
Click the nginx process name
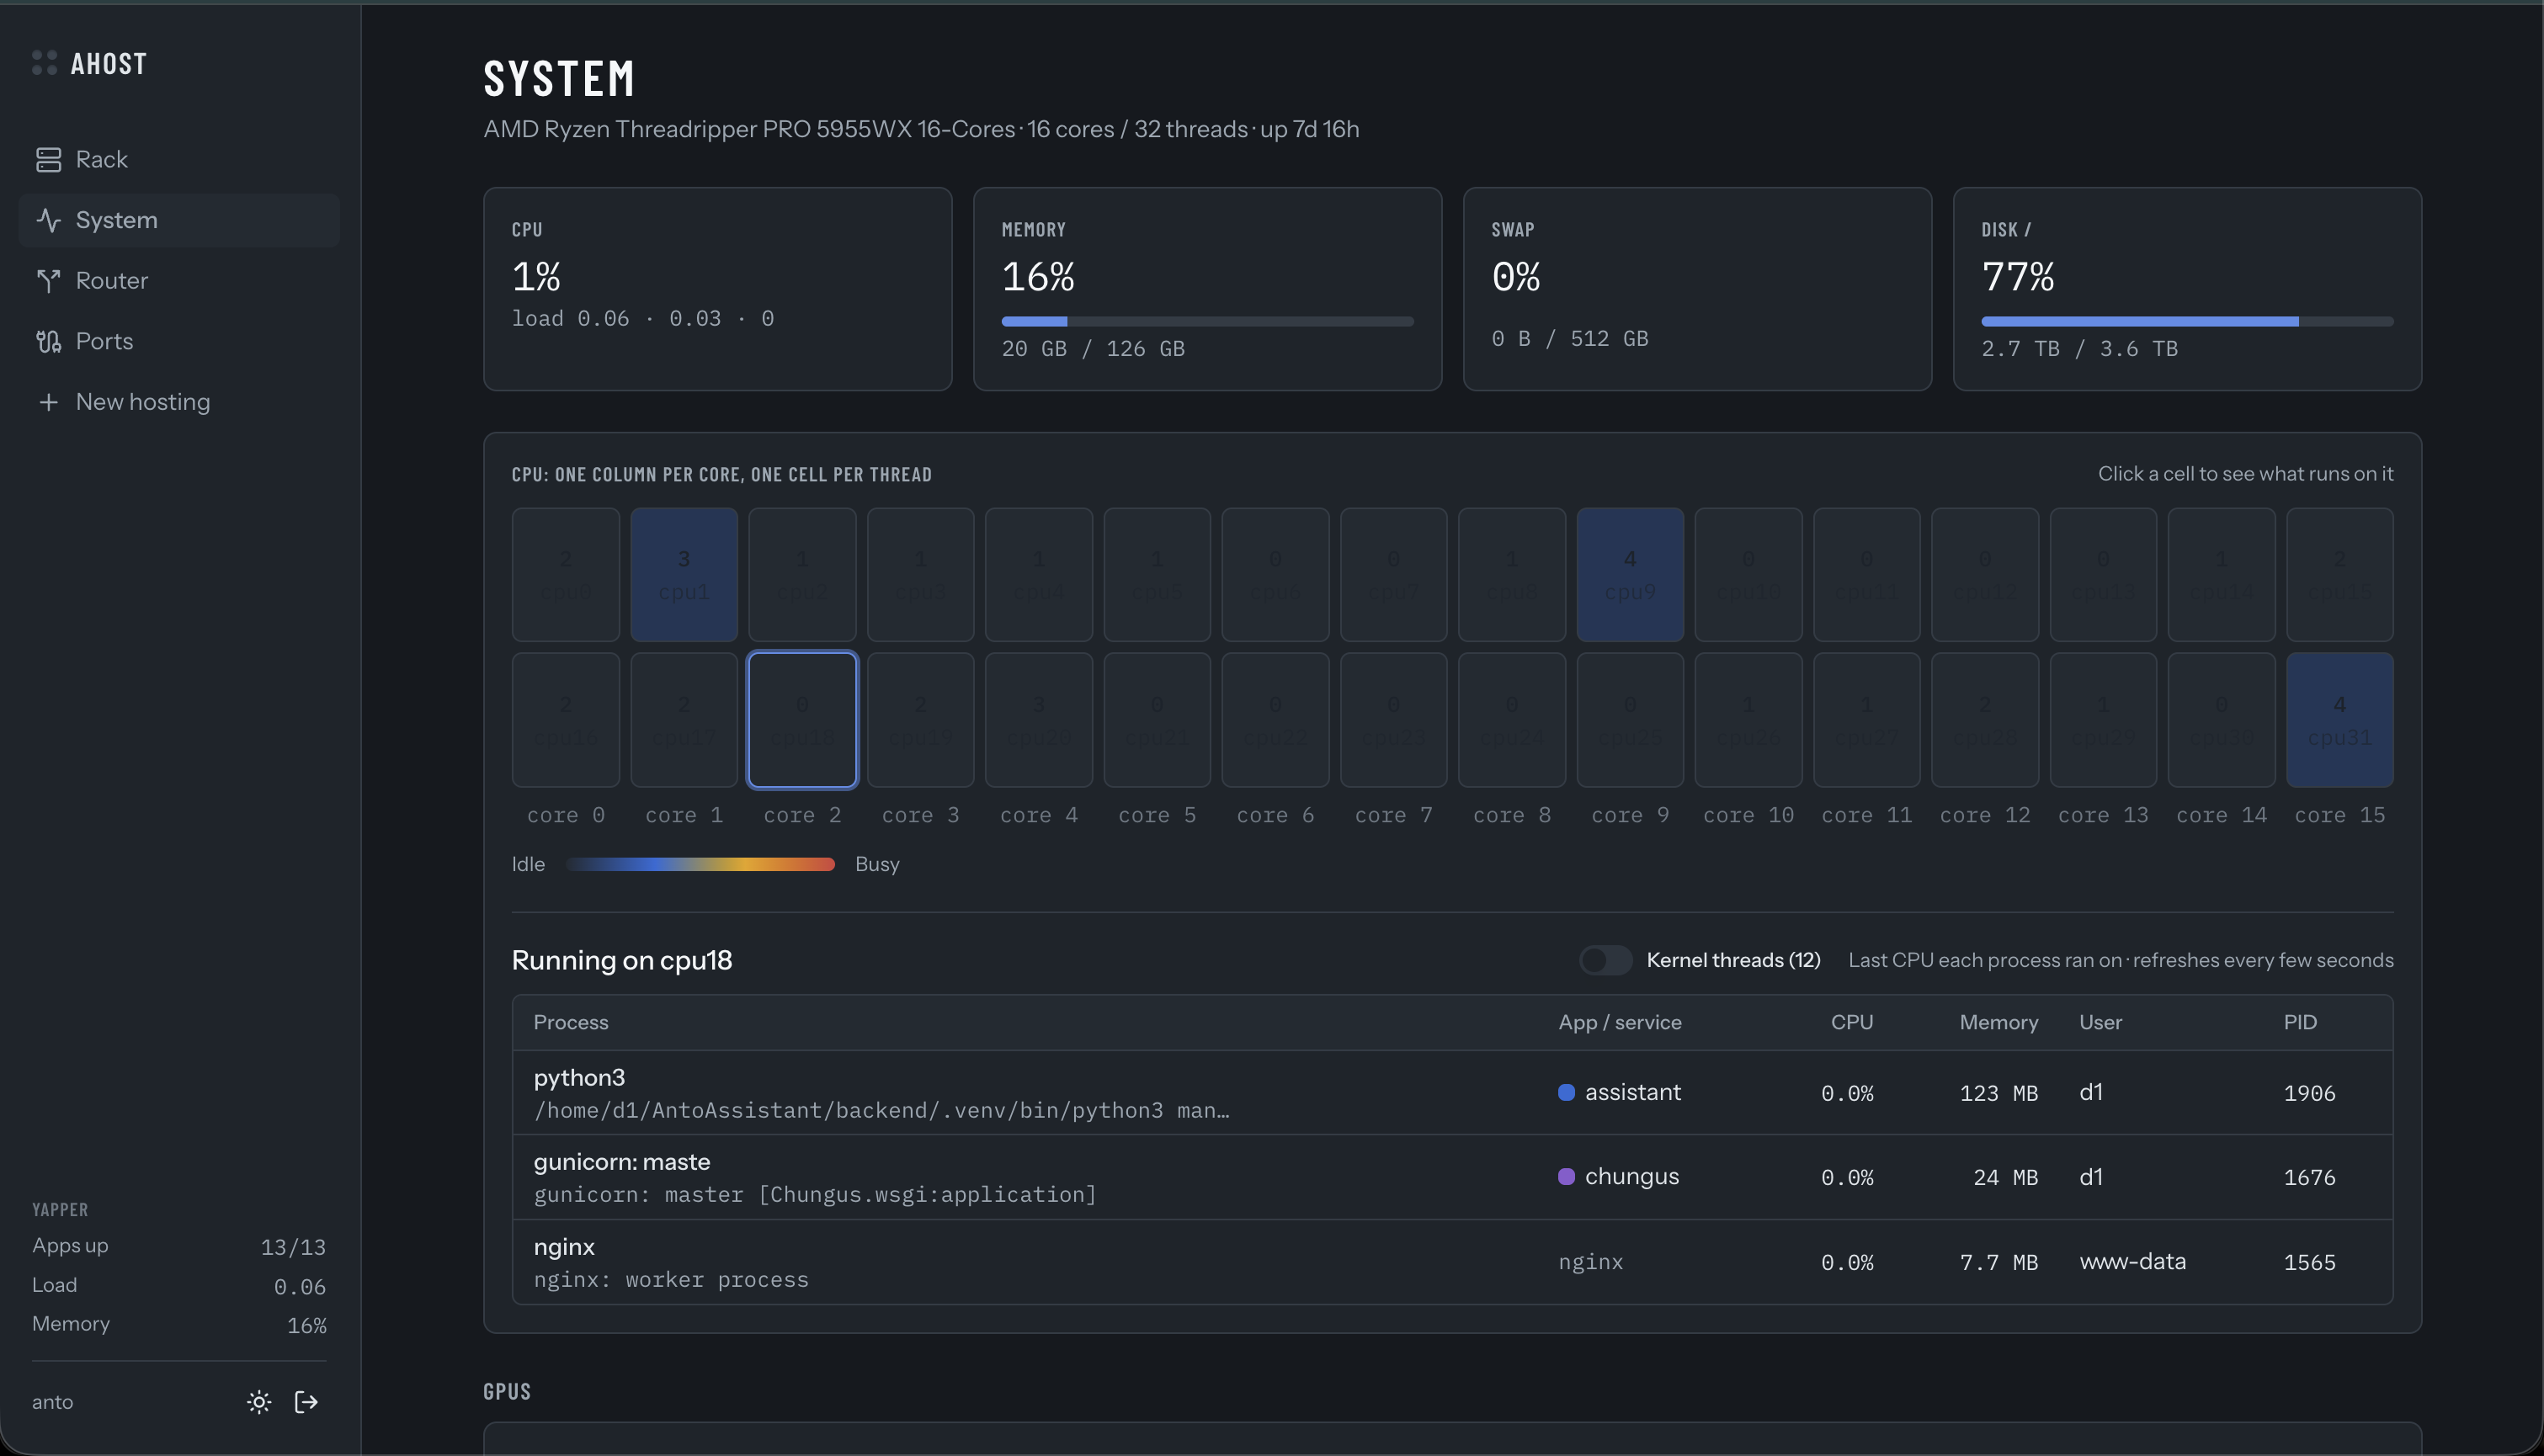564,1247
